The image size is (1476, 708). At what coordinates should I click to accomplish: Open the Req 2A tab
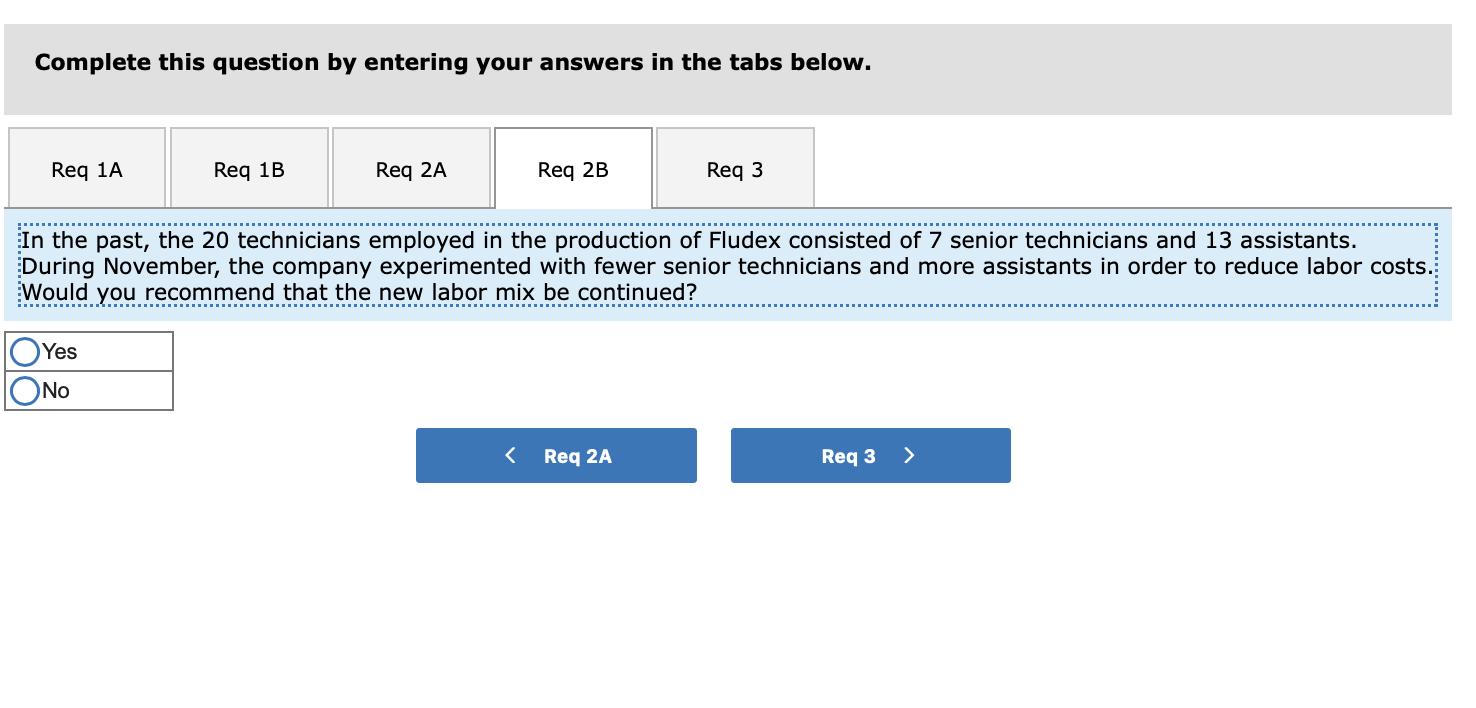(x=410, y=168)
